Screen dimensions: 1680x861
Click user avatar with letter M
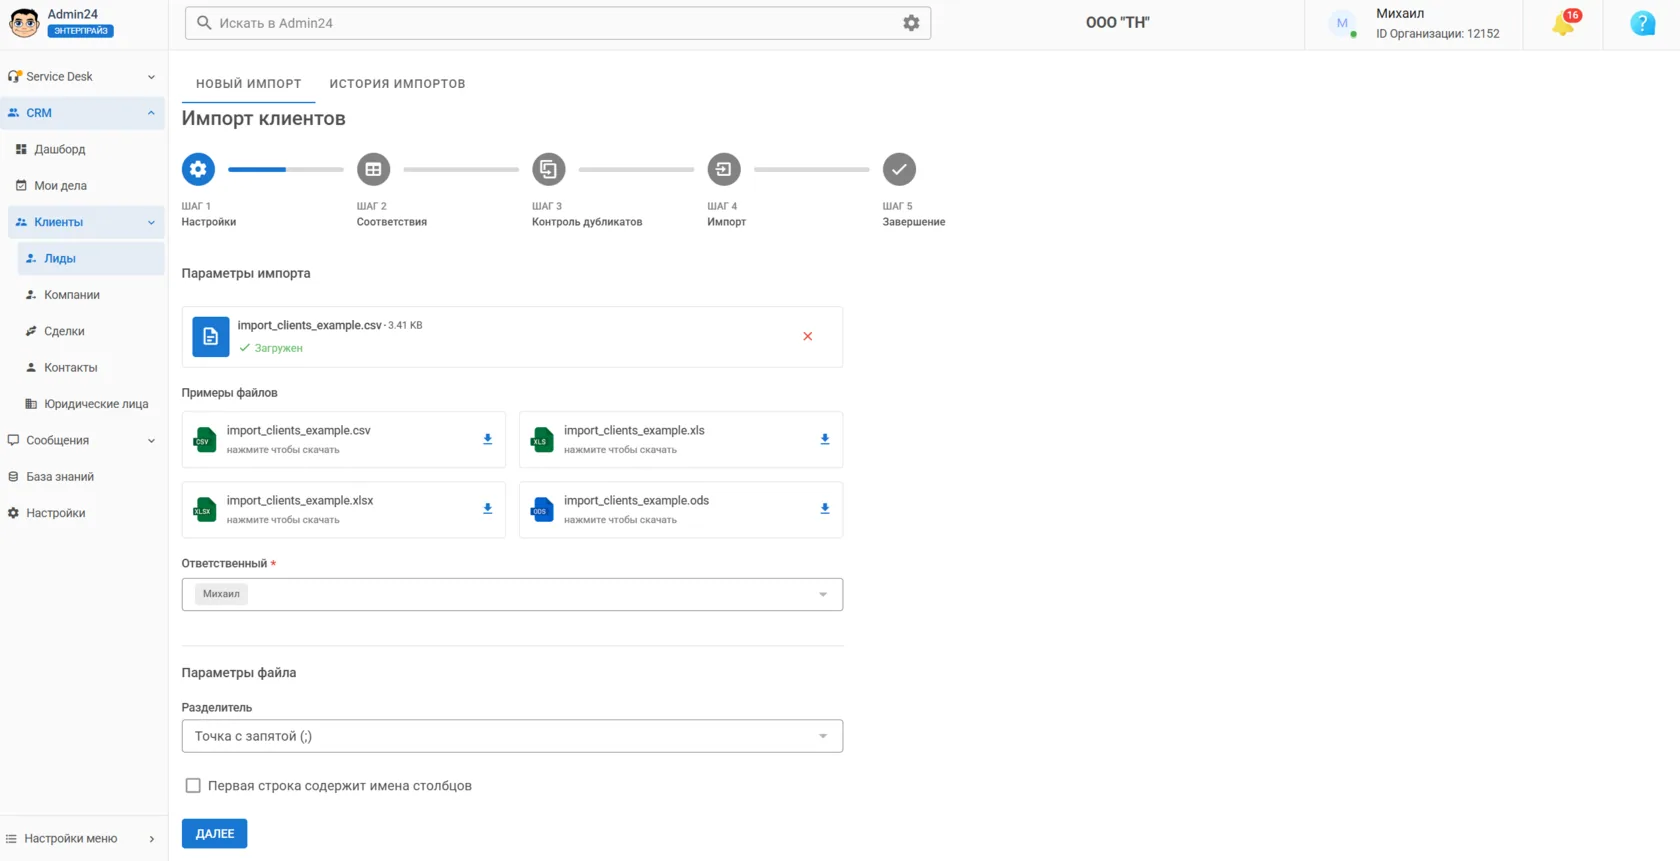click(1342, 23)
